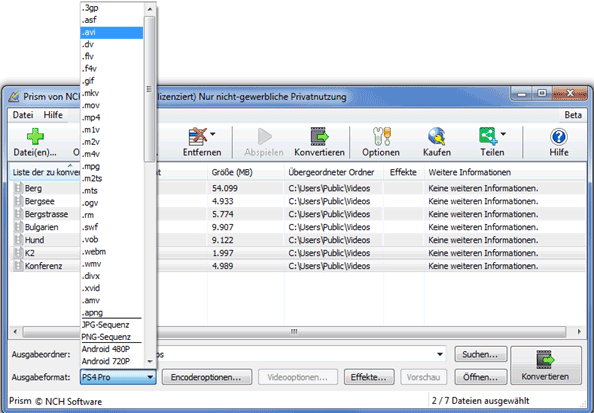Open the Datei menu
The image size is (594, 413).
click(23, 115)
